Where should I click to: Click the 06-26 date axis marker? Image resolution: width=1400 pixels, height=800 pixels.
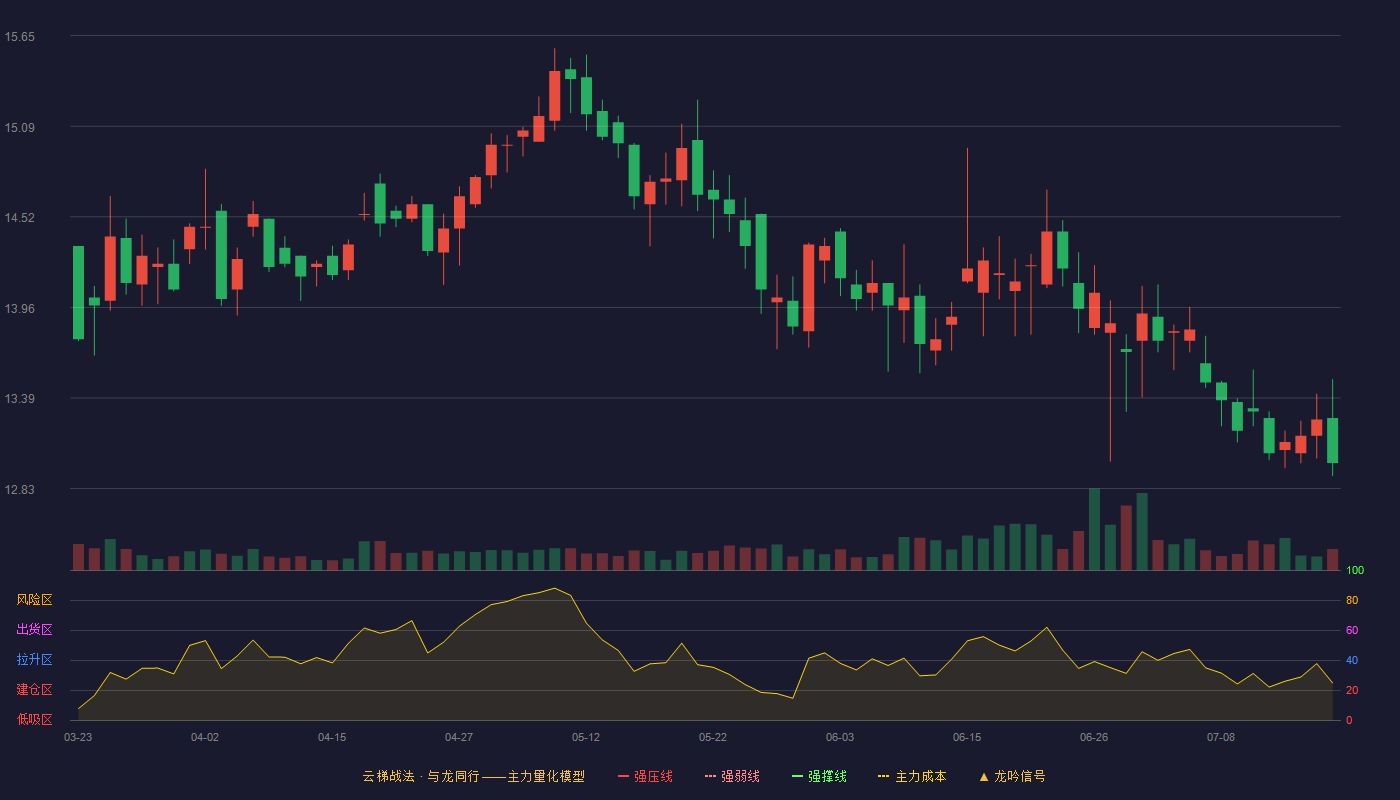point(1094,737)
